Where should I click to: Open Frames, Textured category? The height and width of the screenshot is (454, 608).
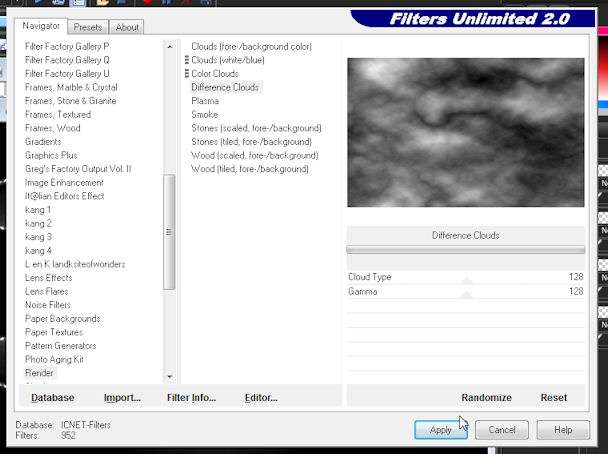tap(58, 114)
